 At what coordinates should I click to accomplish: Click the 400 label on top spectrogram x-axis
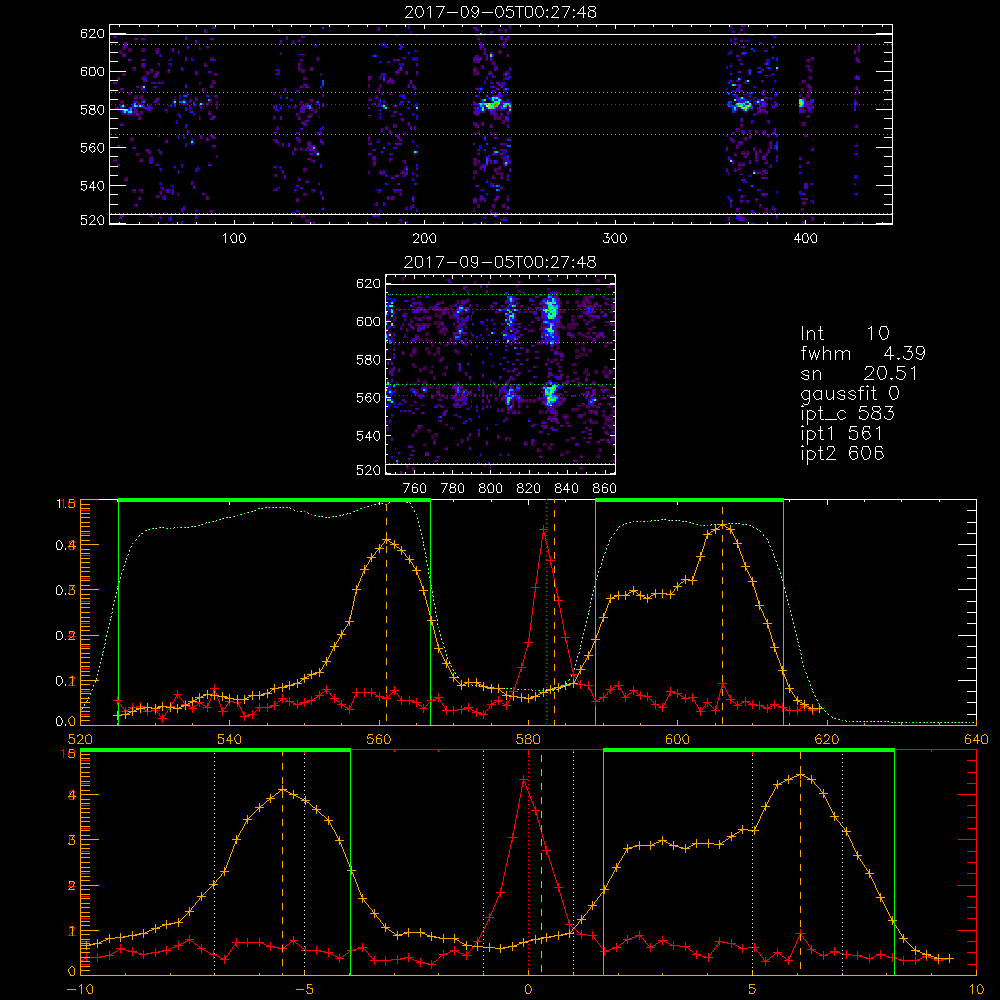[x=805, y=239]
